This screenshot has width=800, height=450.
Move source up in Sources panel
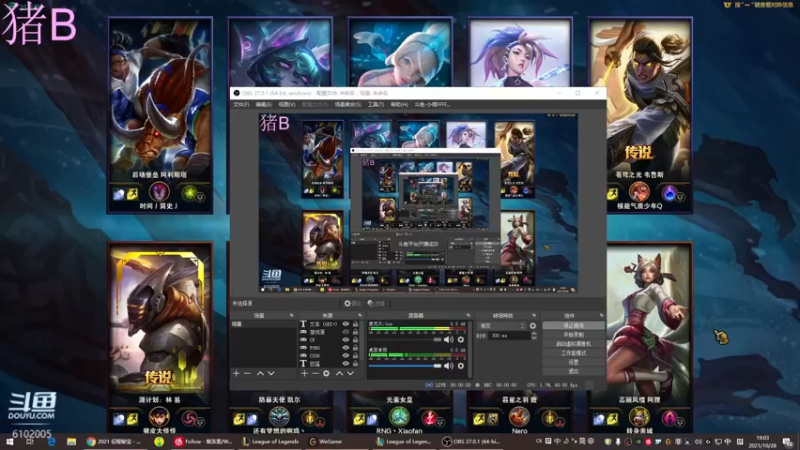[x=339, y=373]
